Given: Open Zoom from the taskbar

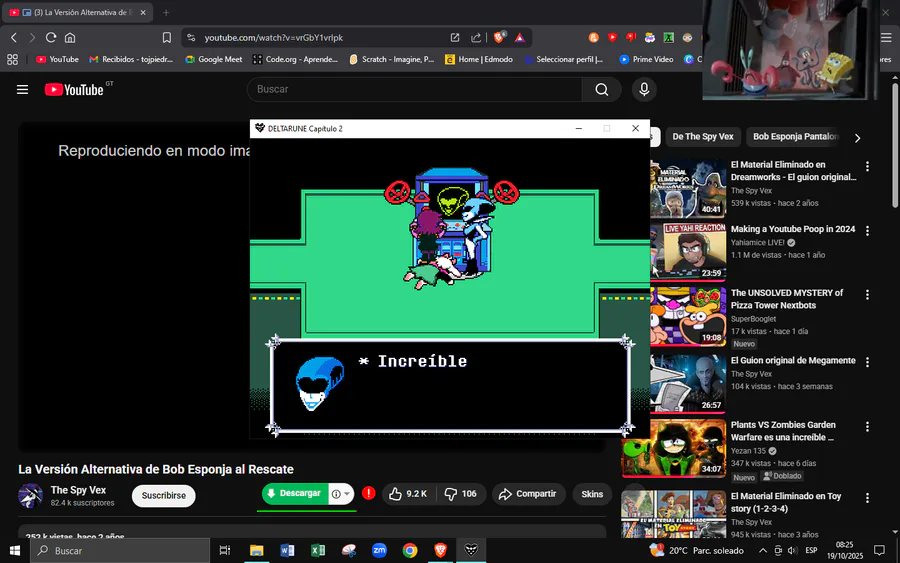Looking at the screenshot, I should [x=379, y=550].
